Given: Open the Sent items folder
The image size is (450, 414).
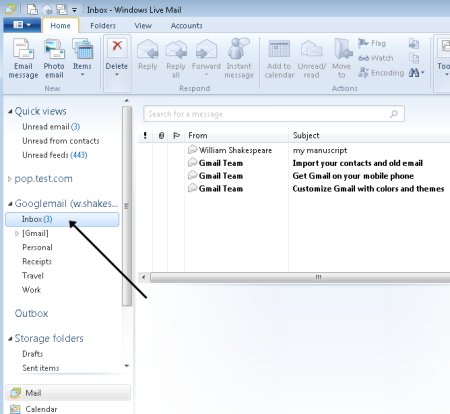Looking at the screenshot, I should [41, 368].
